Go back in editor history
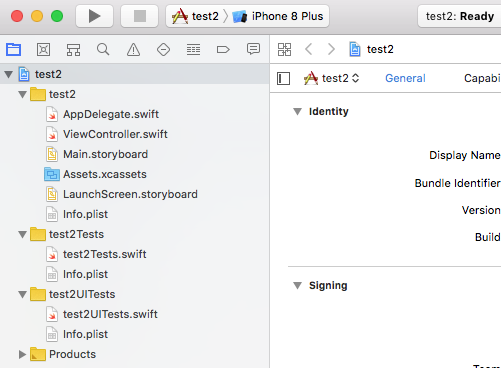 click(309, 49)
